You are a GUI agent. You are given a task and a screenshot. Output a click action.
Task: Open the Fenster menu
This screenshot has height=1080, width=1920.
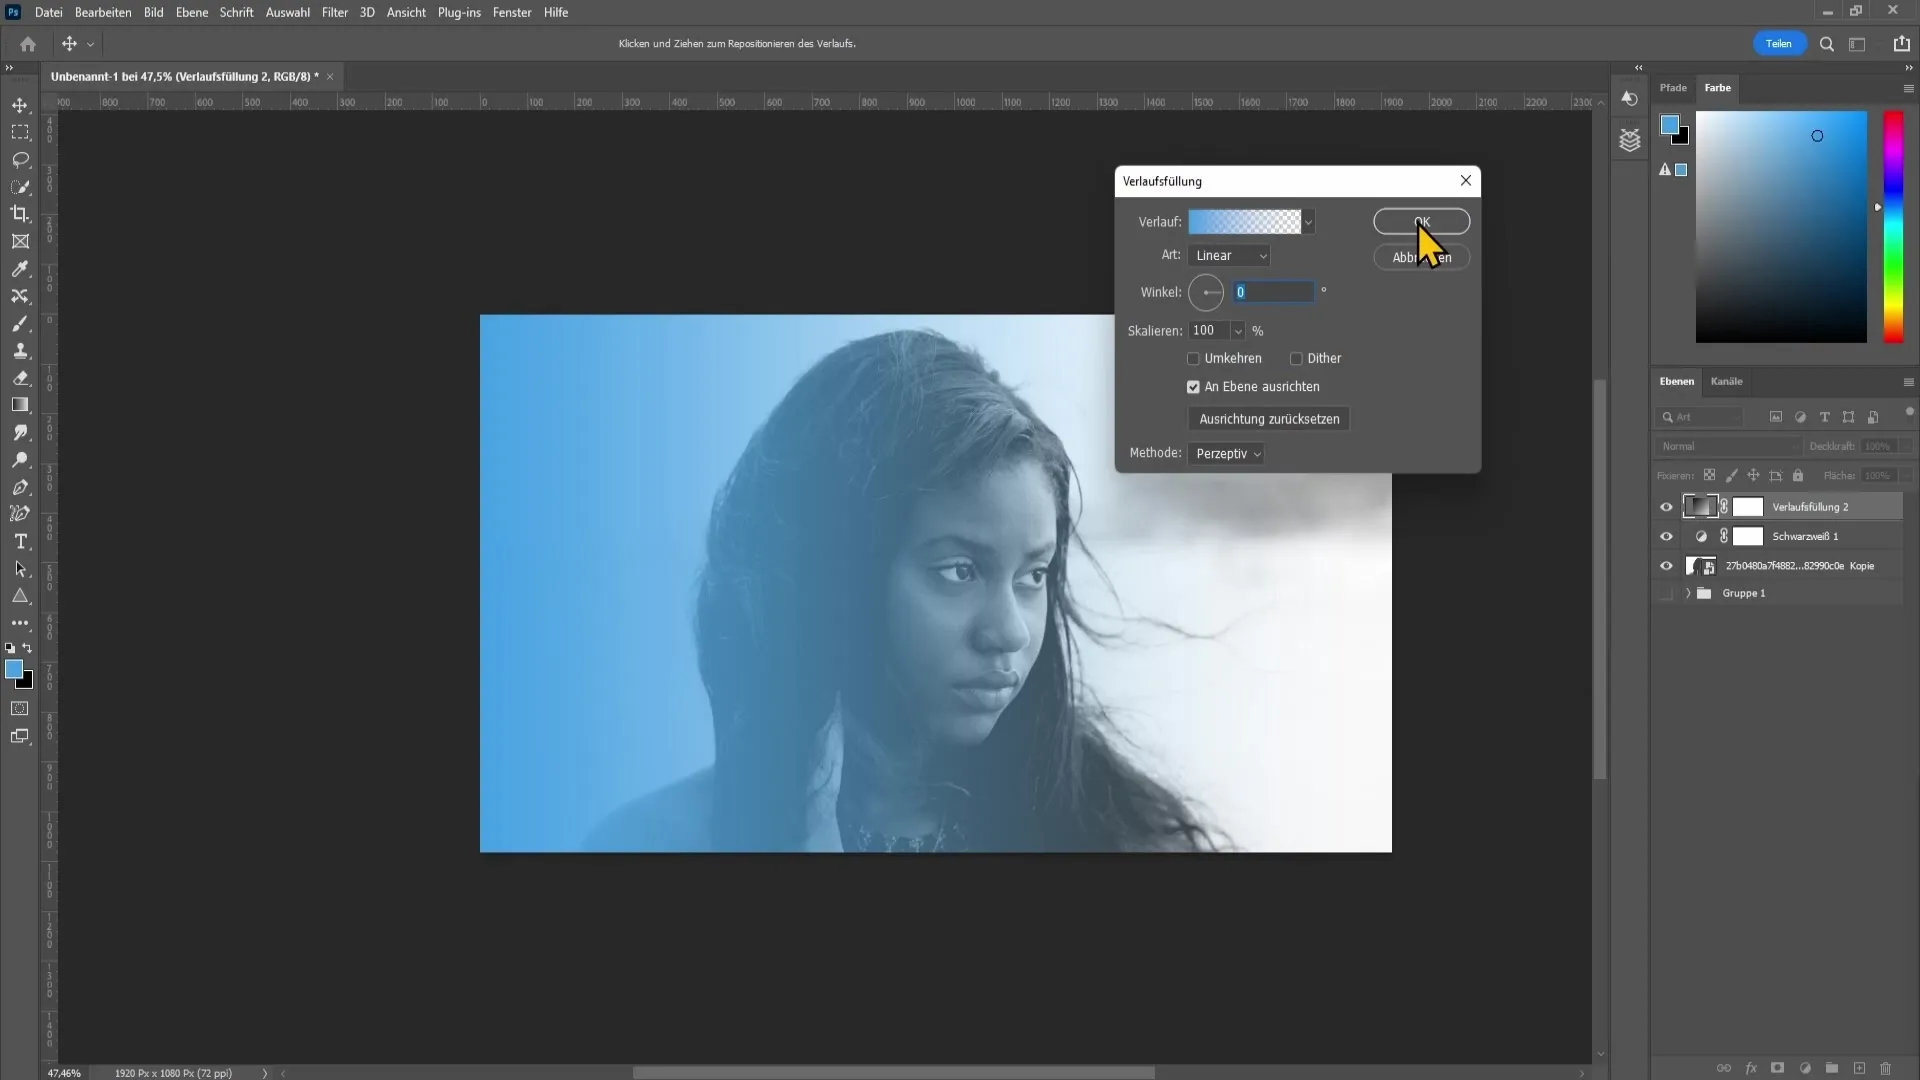512,12
